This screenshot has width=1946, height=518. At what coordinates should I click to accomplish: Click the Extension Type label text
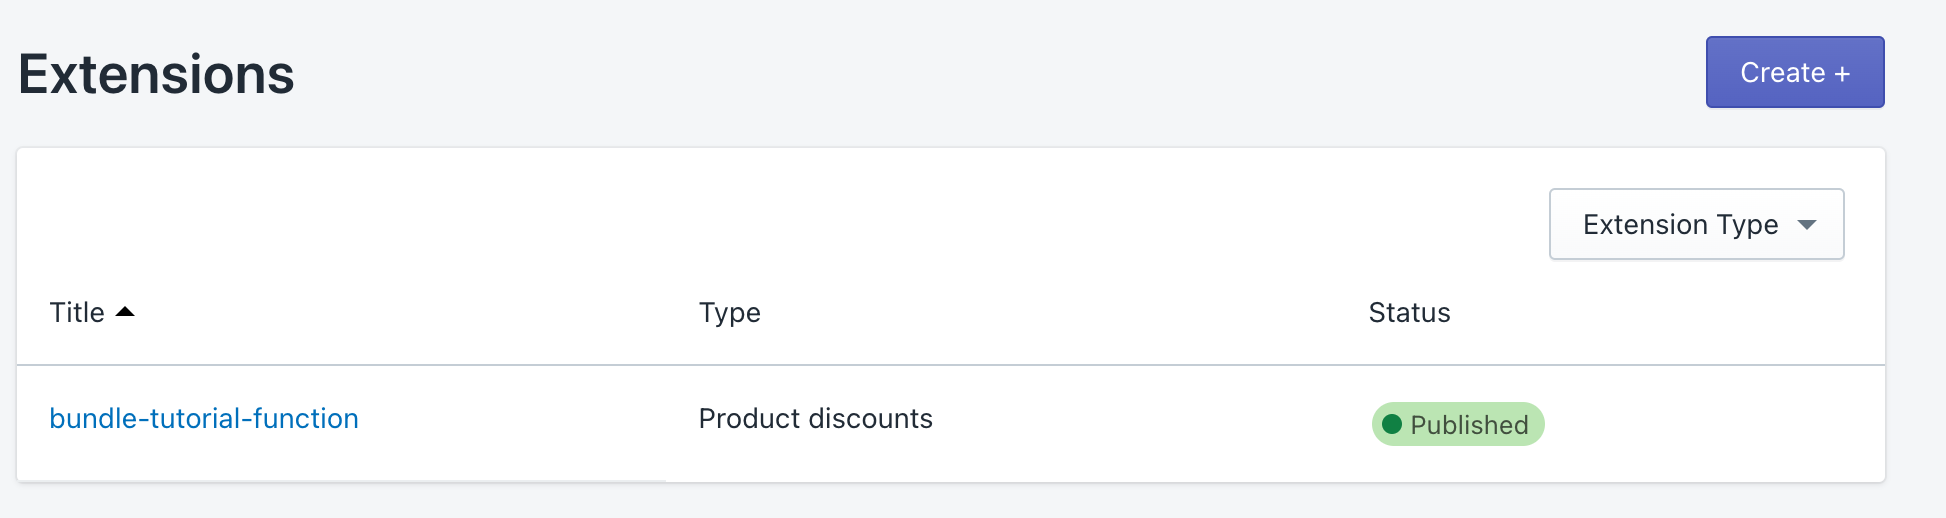click(1680, 224)
